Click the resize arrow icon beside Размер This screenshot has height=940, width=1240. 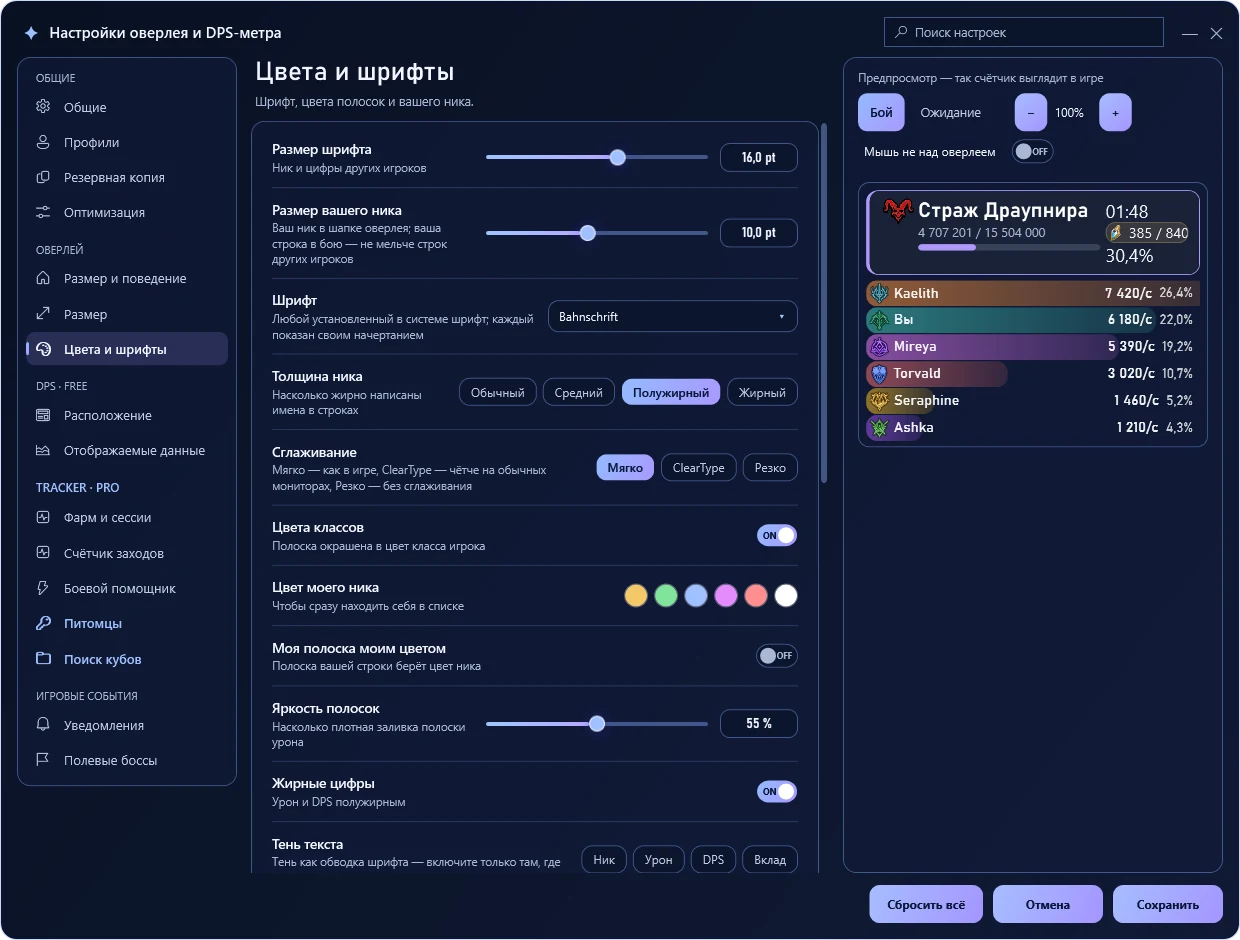point(43,314)
